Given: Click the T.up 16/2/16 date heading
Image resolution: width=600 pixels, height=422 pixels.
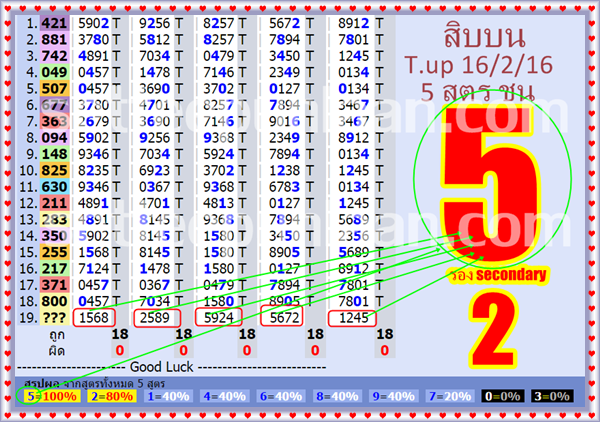Looking at the screenshot, I should 478,65.
